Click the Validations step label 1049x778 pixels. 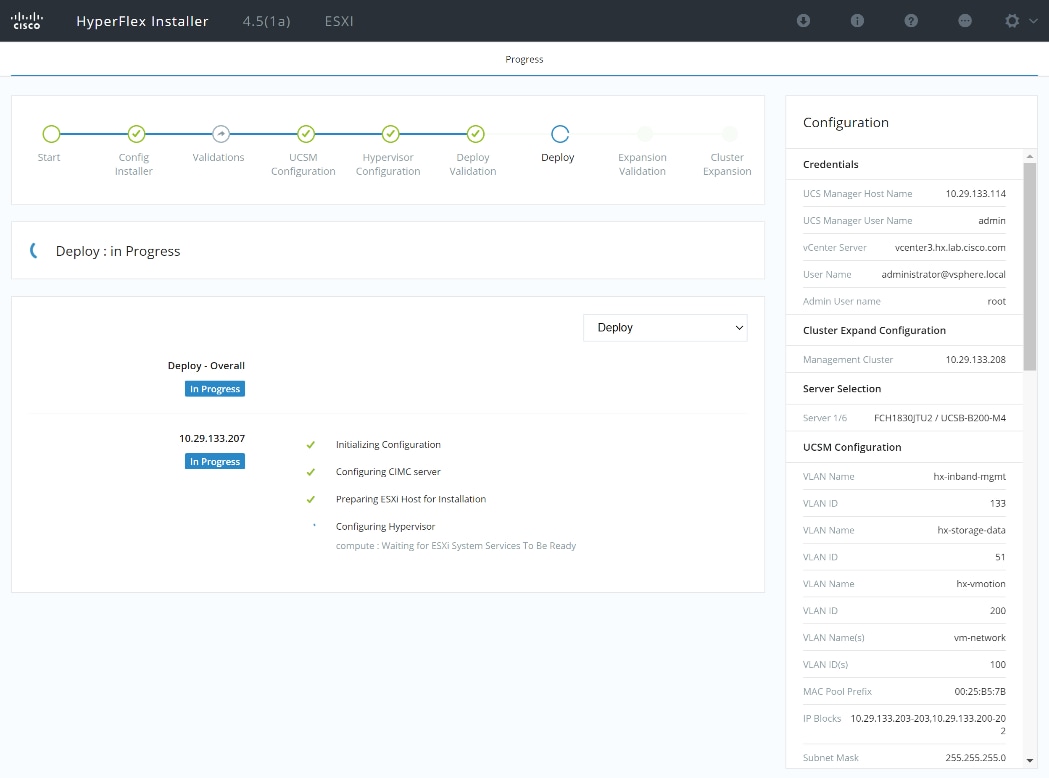[x=218, y=157]
